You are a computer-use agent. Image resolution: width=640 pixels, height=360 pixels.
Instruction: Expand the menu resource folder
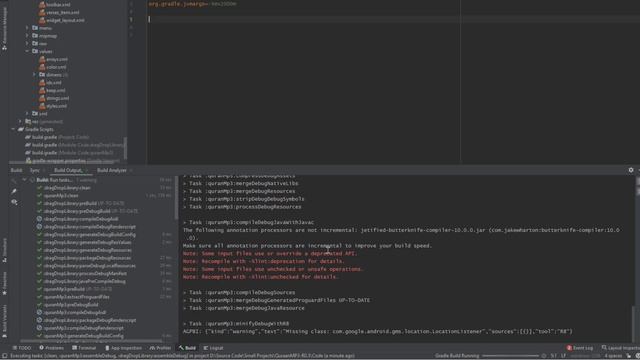coord(27,28)
